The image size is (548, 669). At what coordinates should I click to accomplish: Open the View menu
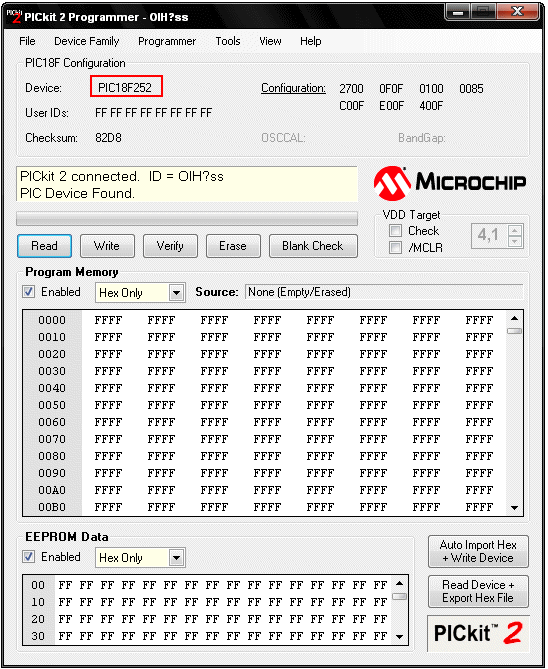point(270,41)
